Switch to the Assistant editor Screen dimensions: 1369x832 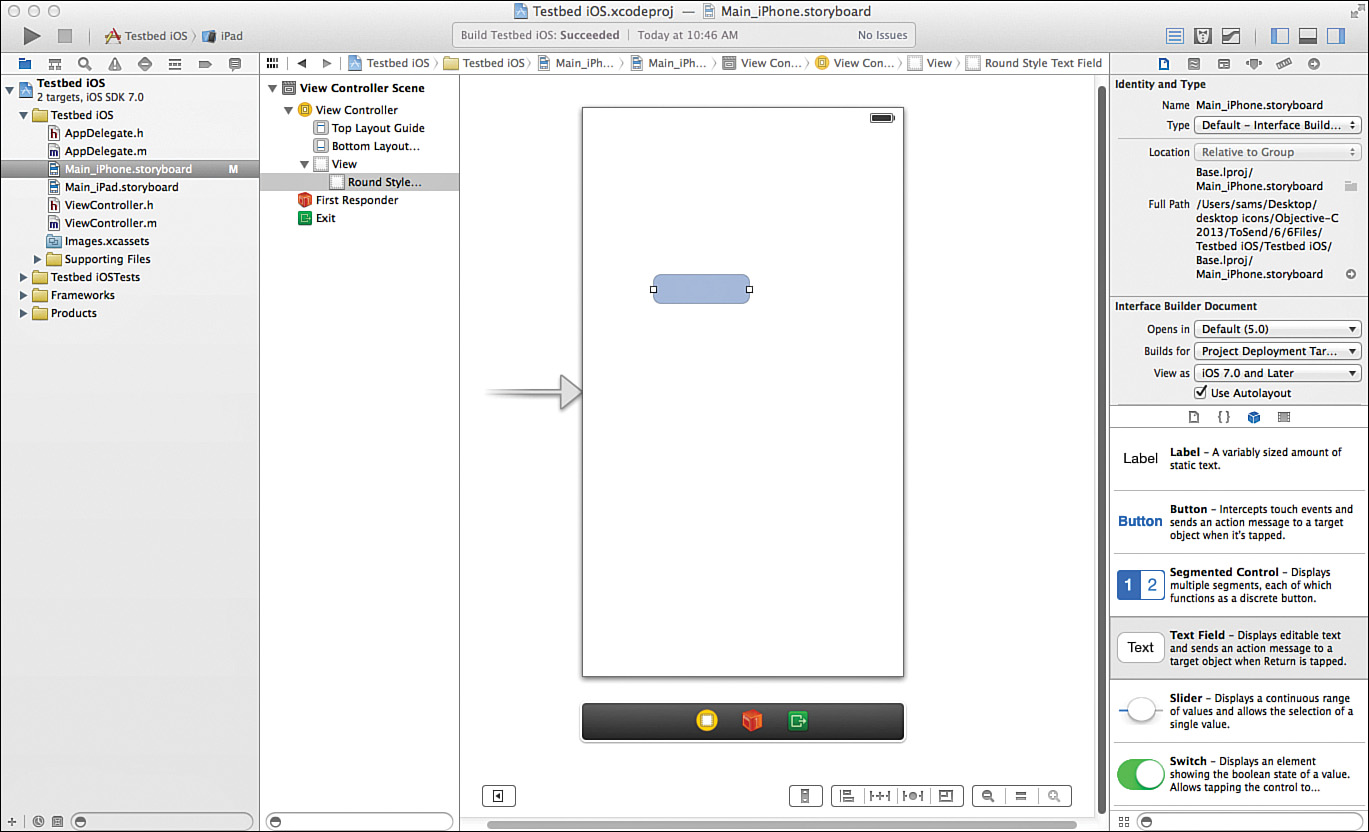point(1204,36)
